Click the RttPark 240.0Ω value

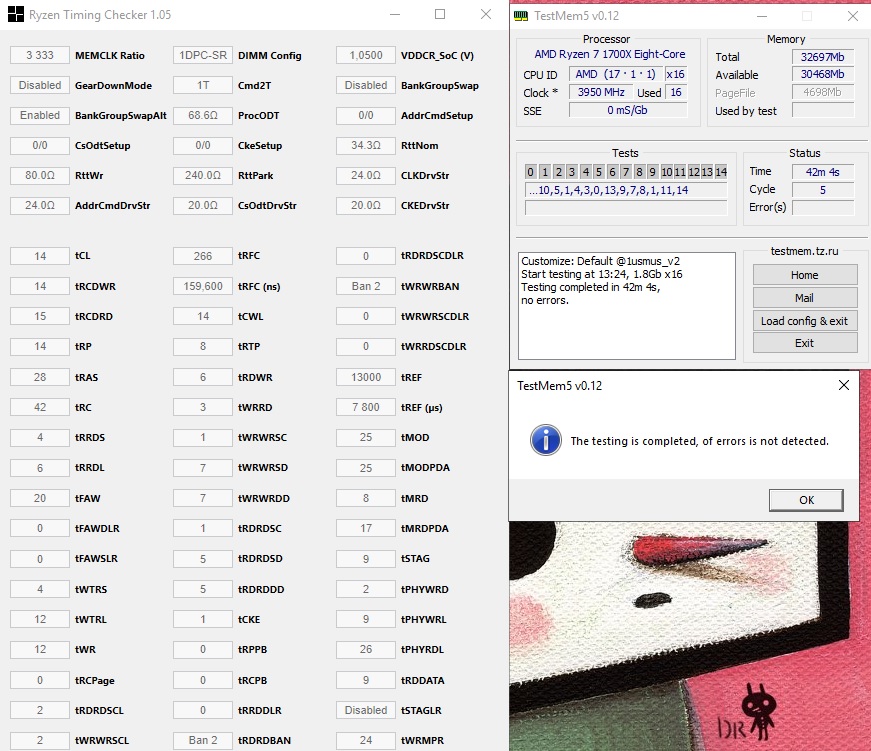[203, 175]
